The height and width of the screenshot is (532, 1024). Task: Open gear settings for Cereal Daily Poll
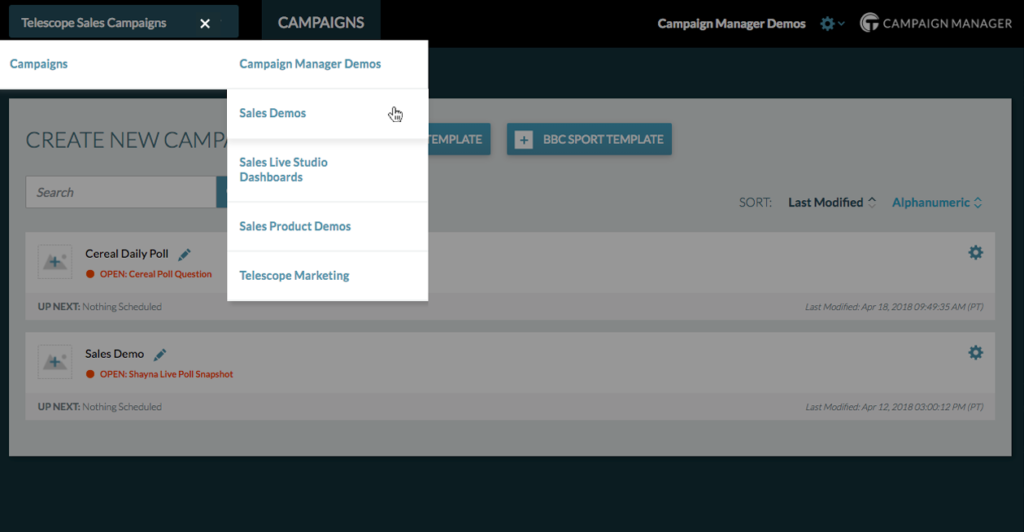[x=975, y=253]
